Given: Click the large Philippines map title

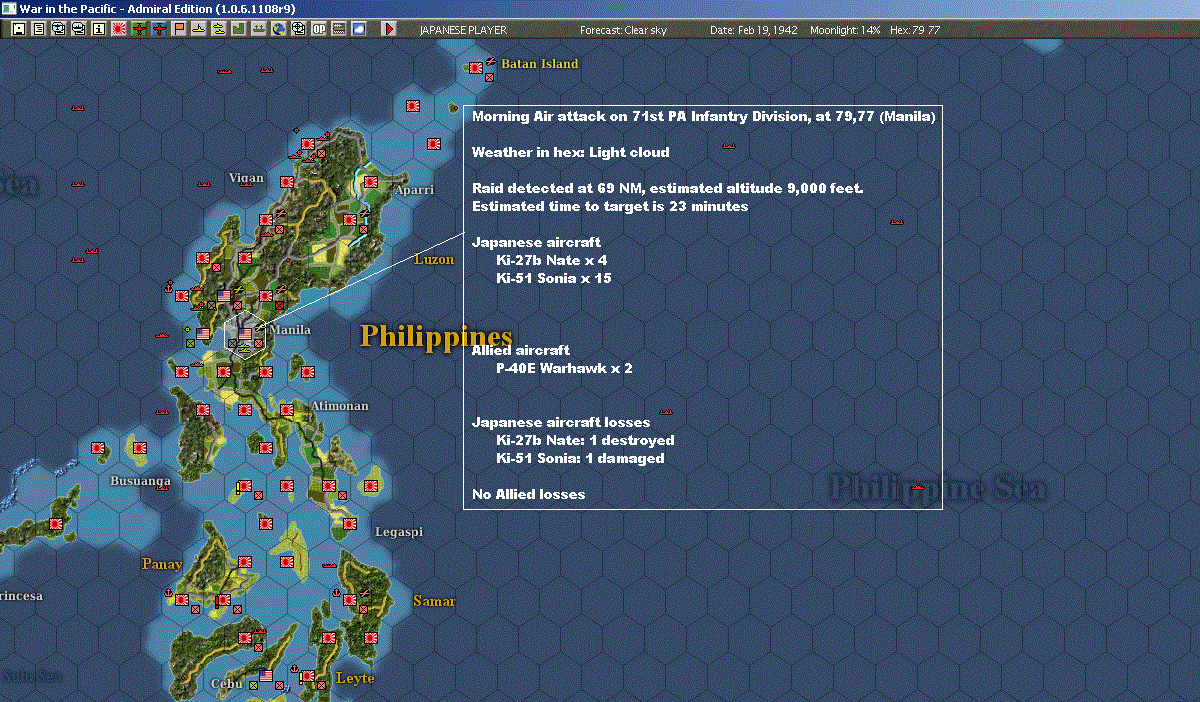Looking at the screenshot, I should click(436, 336).
